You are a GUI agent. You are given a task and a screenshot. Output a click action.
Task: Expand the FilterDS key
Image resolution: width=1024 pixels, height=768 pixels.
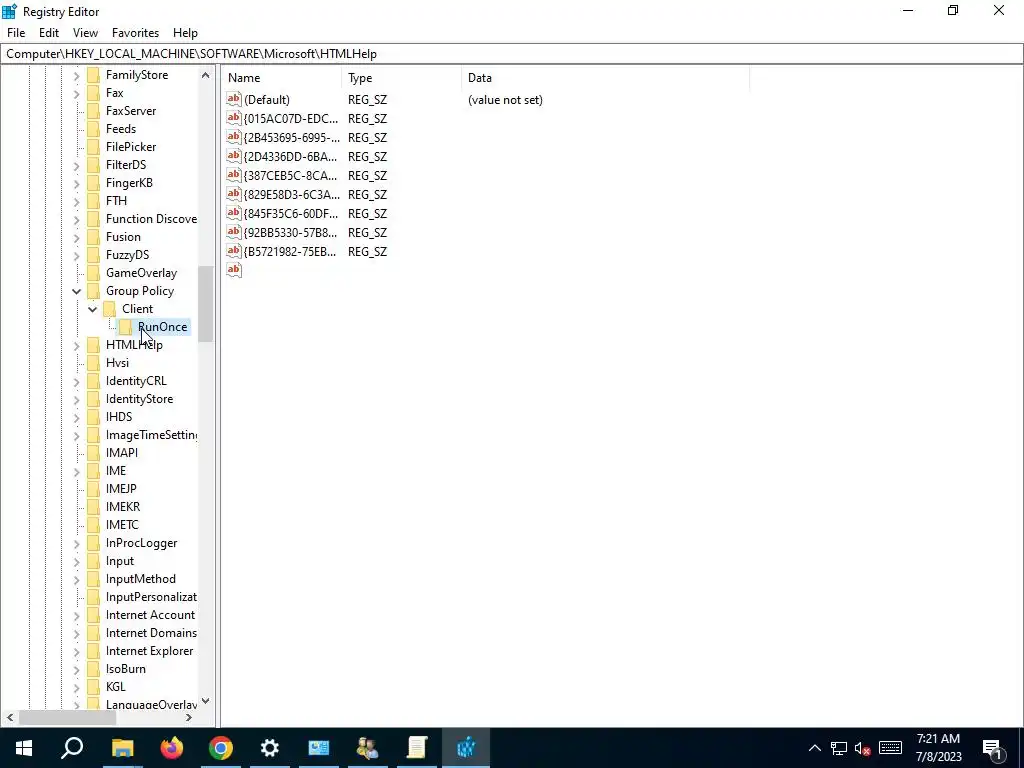point(76,165)
